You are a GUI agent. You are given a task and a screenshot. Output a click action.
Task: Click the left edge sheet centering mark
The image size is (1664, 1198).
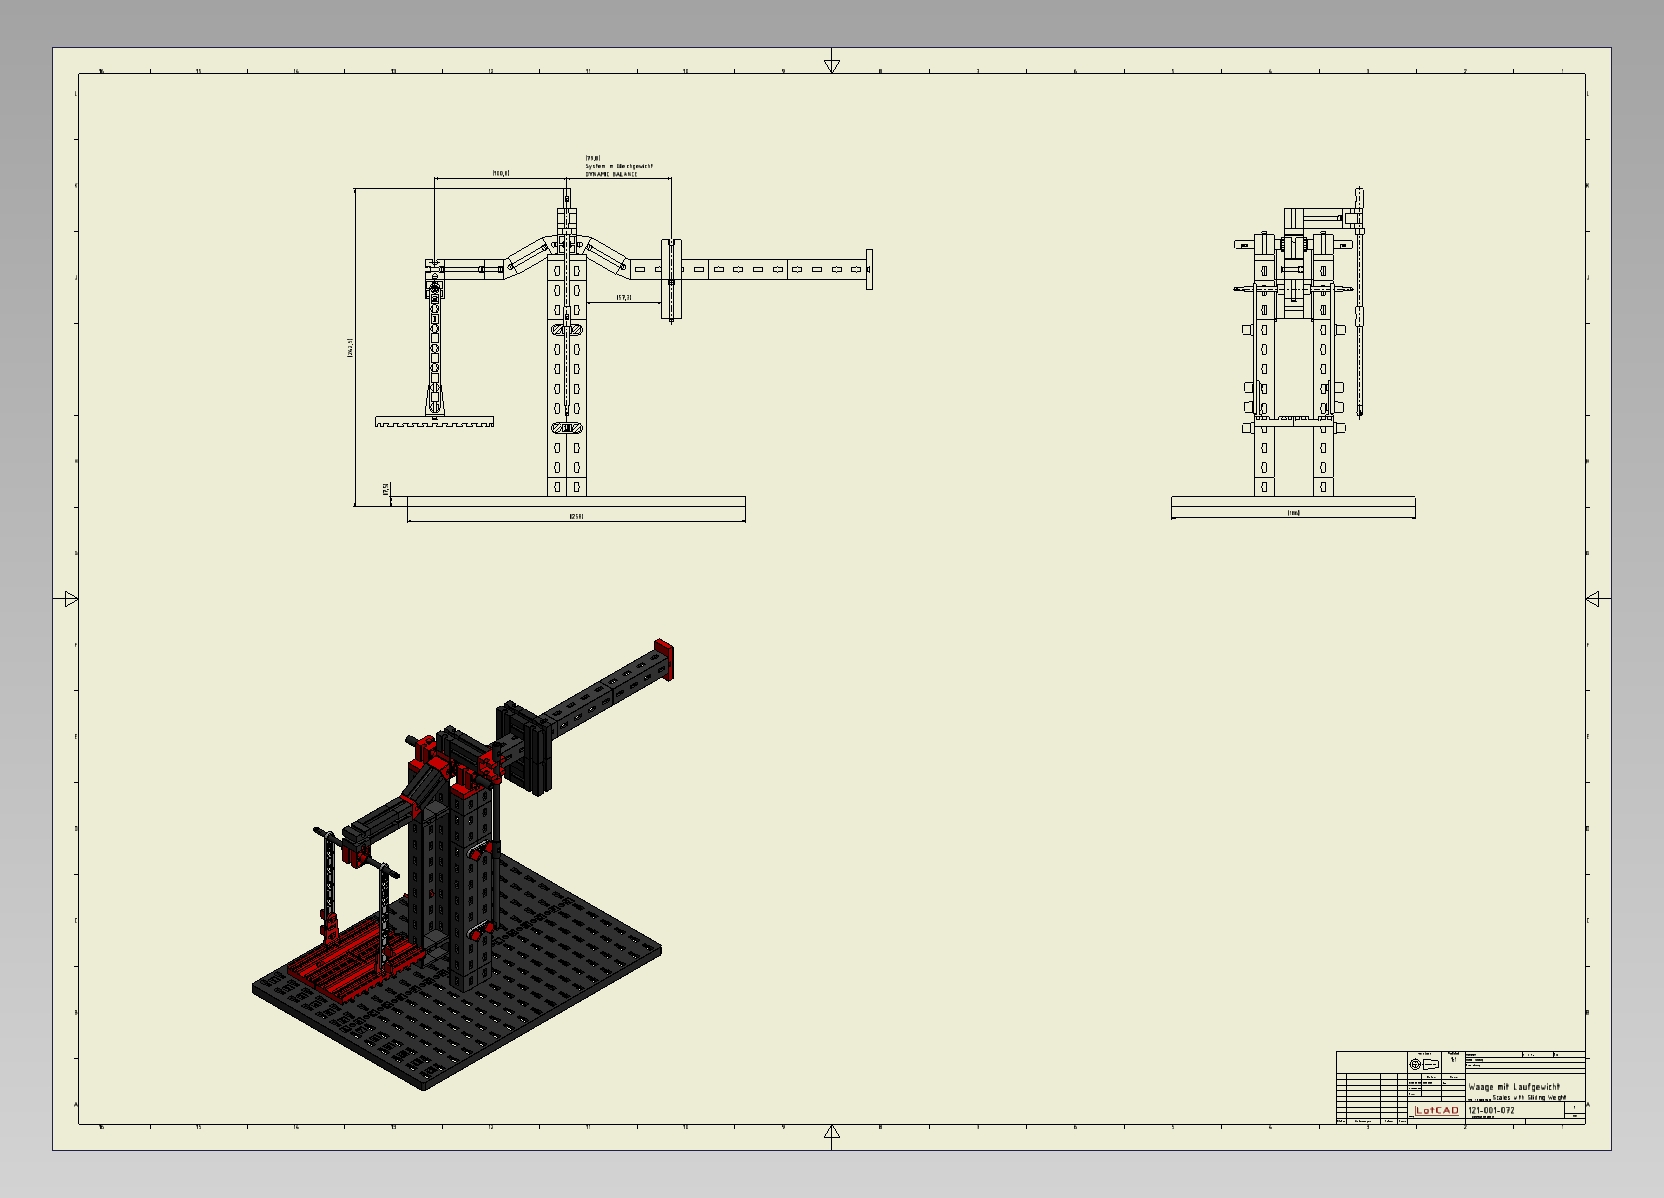(x=67, y=599)
